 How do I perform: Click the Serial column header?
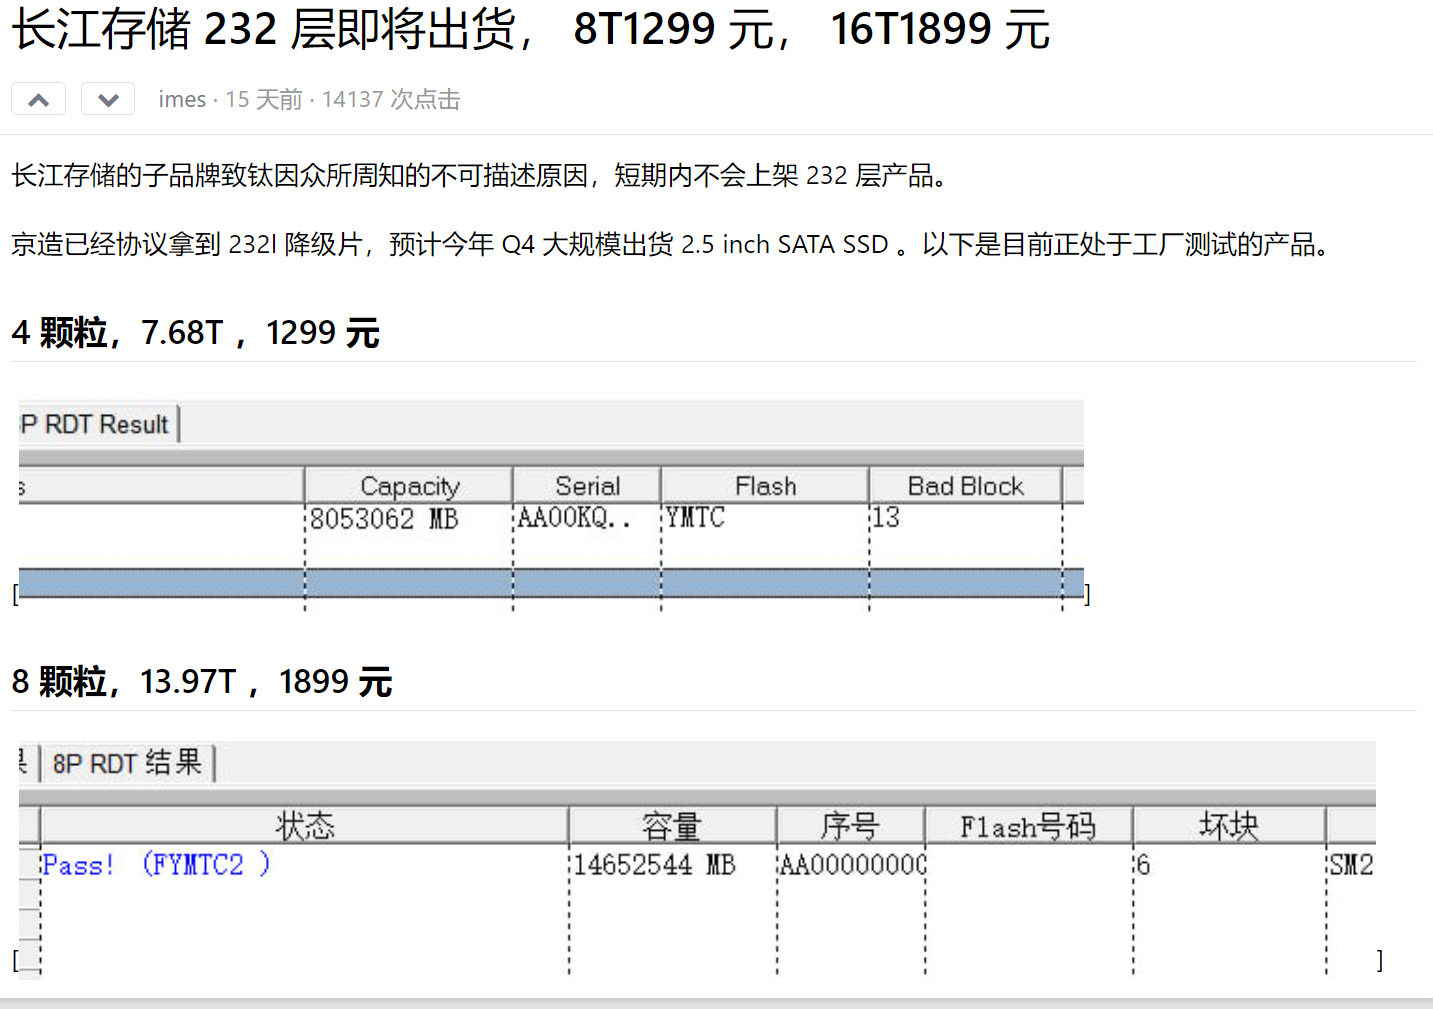coord(587,486)
